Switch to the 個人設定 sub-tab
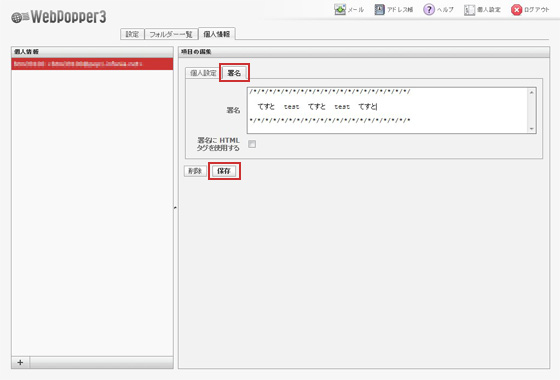 [x=203, y=73]
